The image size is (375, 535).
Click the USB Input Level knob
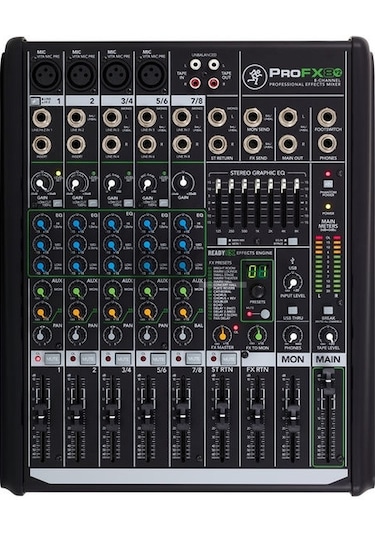tap(293, 283)
